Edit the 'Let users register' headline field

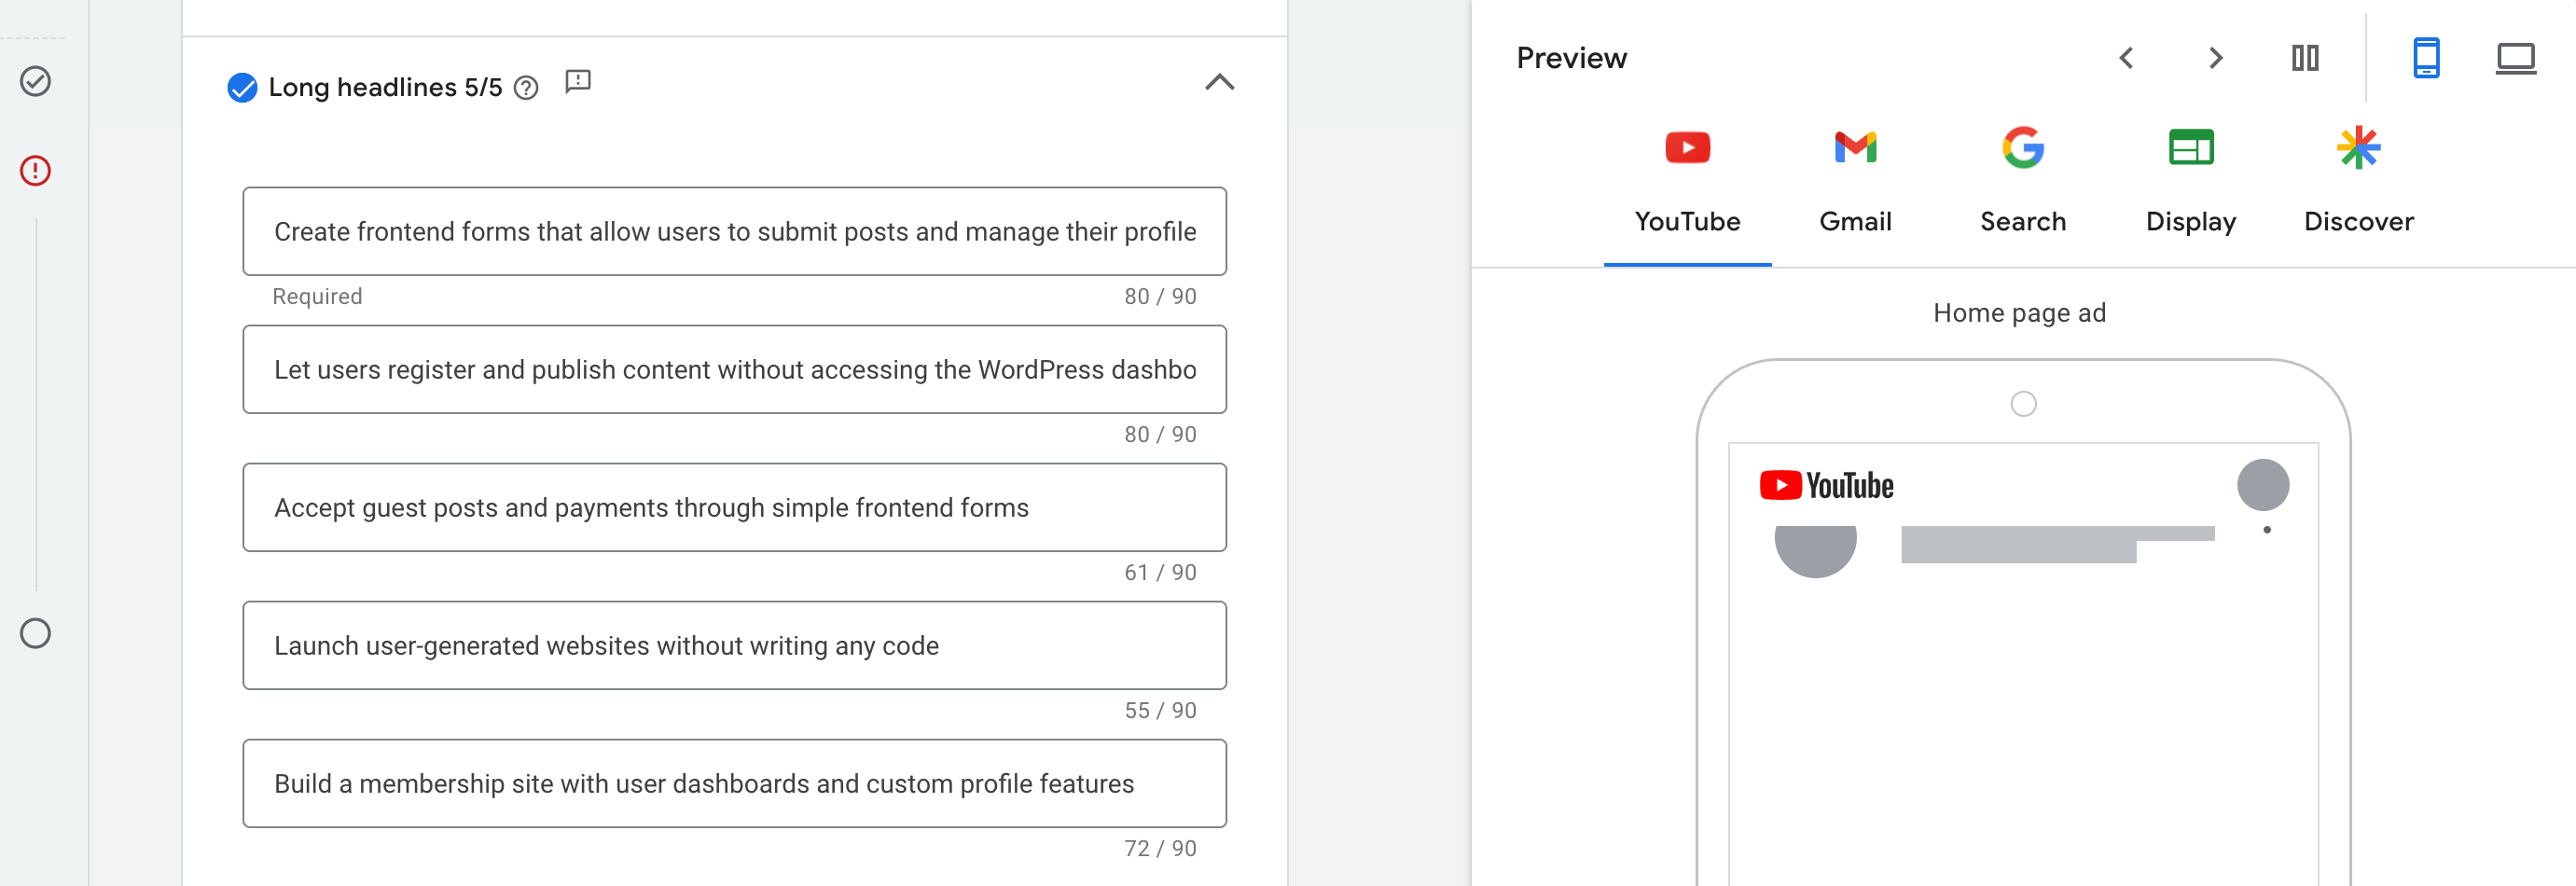click(x=734, y=369)
